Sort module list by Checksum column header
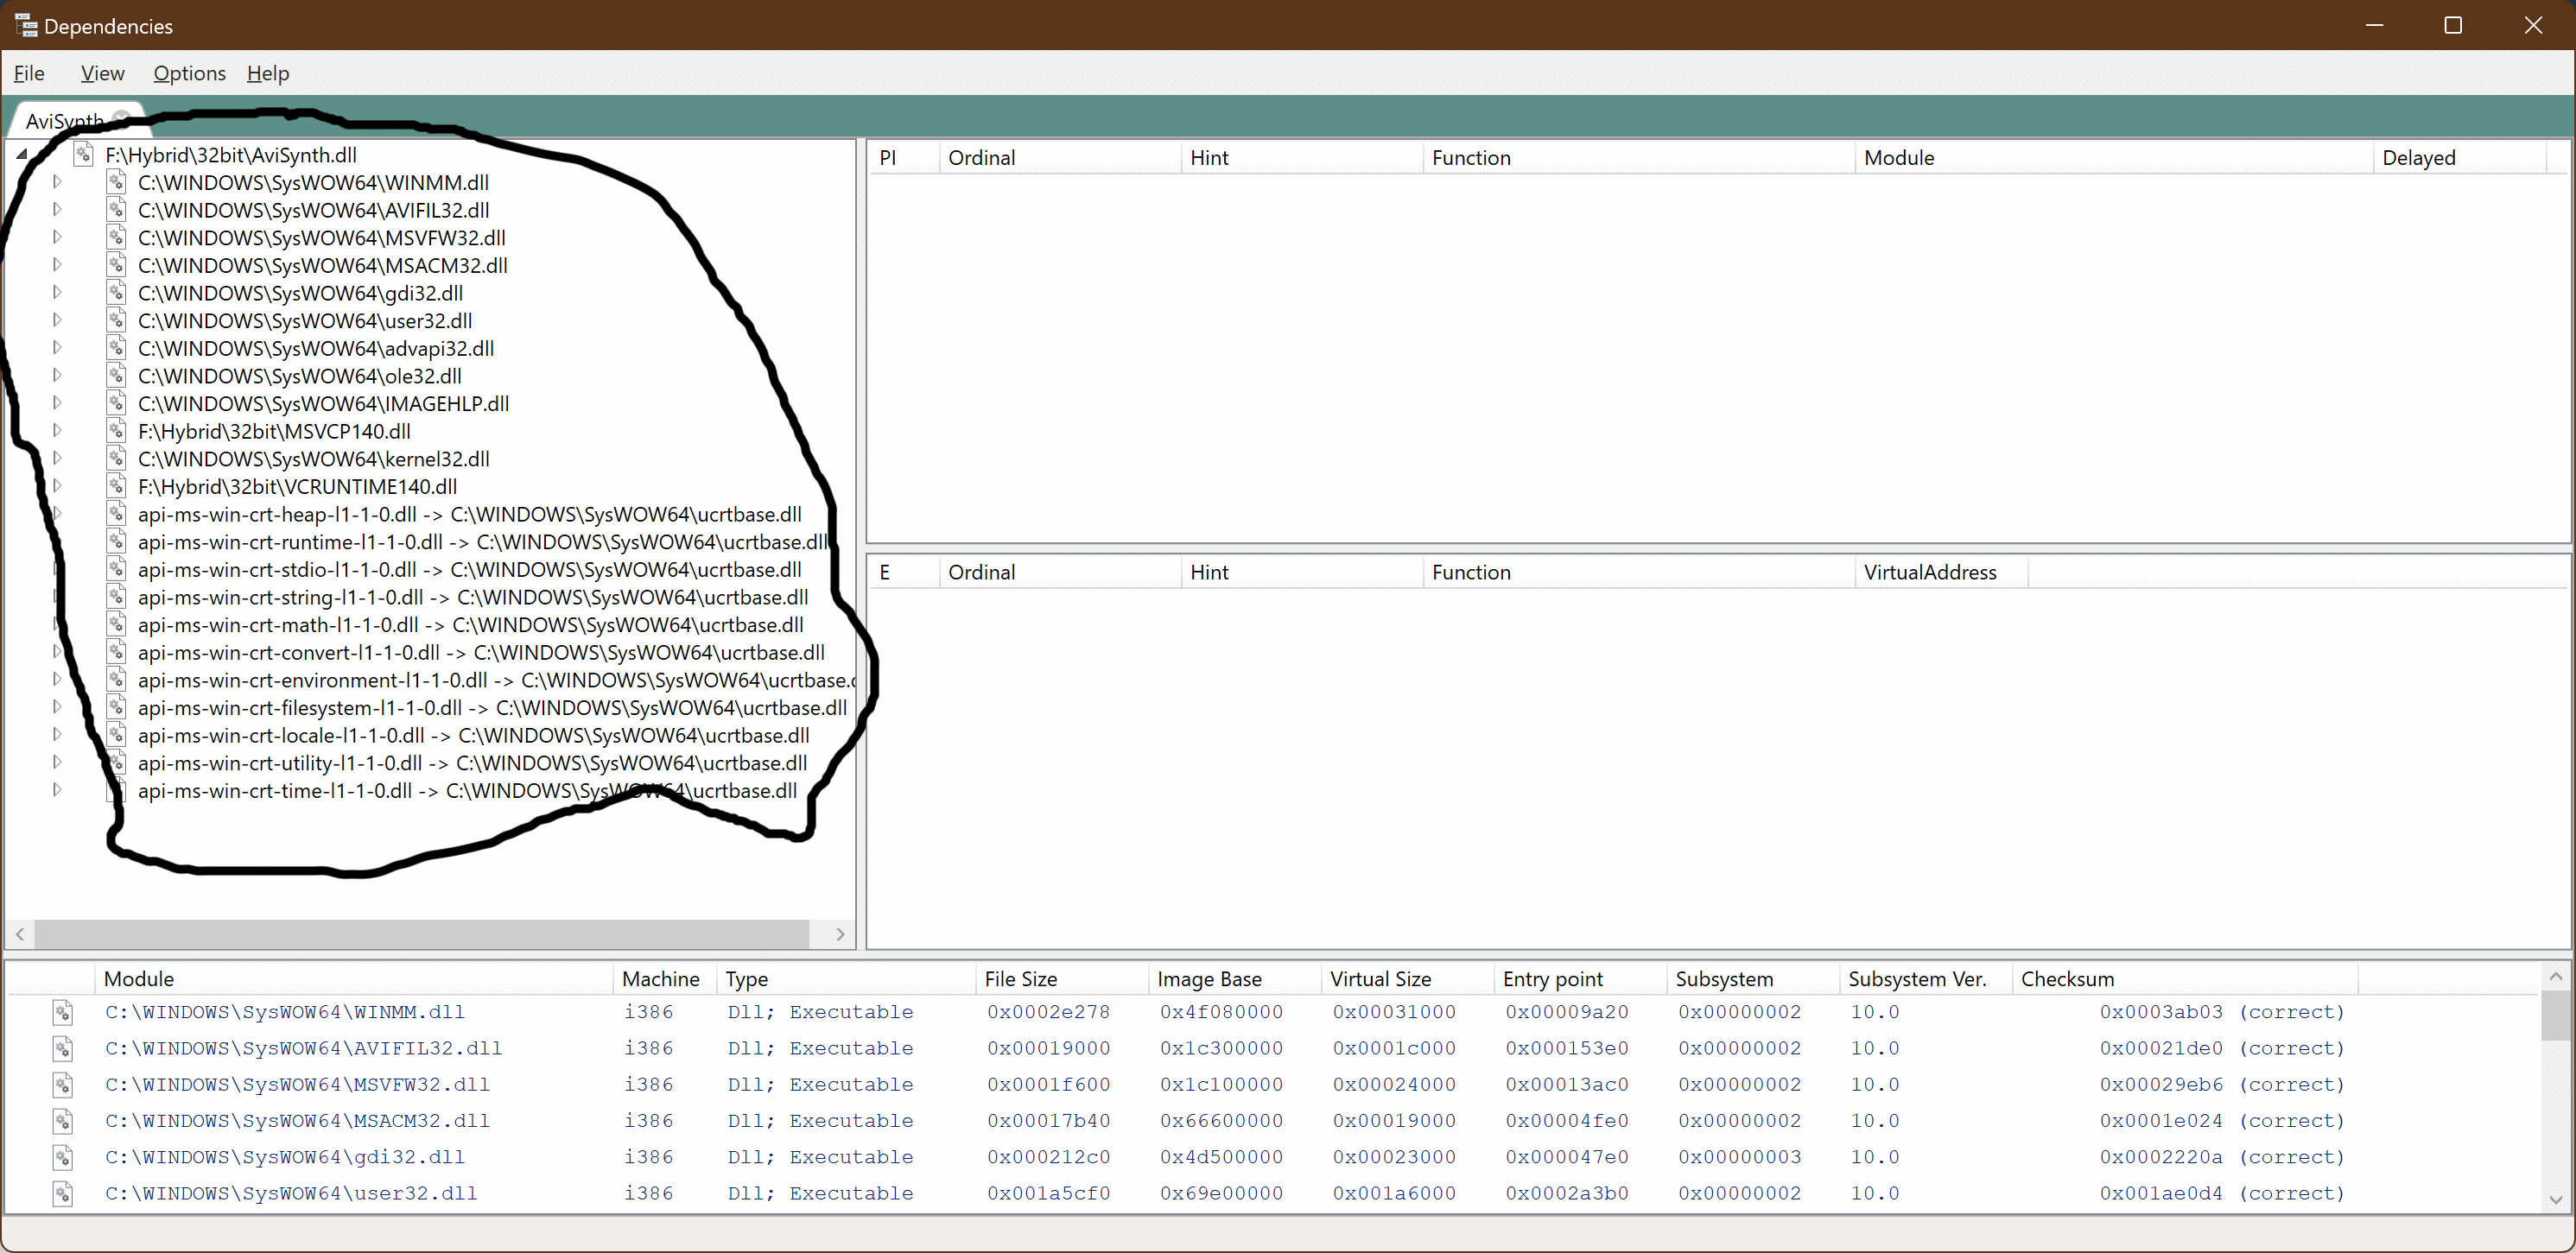 coord(2067,979)
